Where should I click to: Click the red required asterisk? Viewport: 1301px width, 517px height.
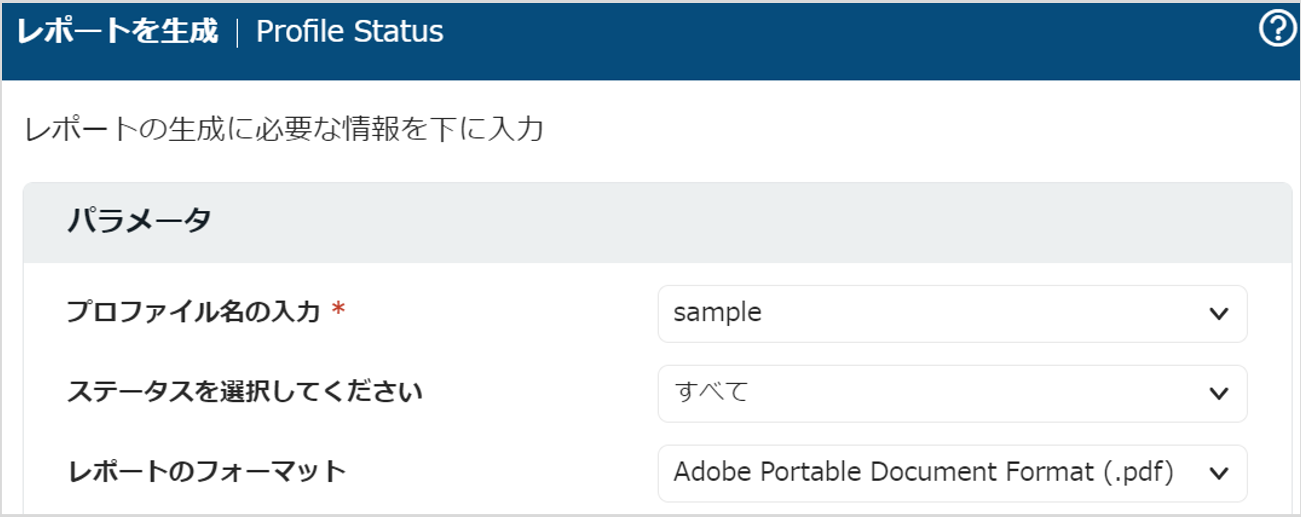[338, 312]
